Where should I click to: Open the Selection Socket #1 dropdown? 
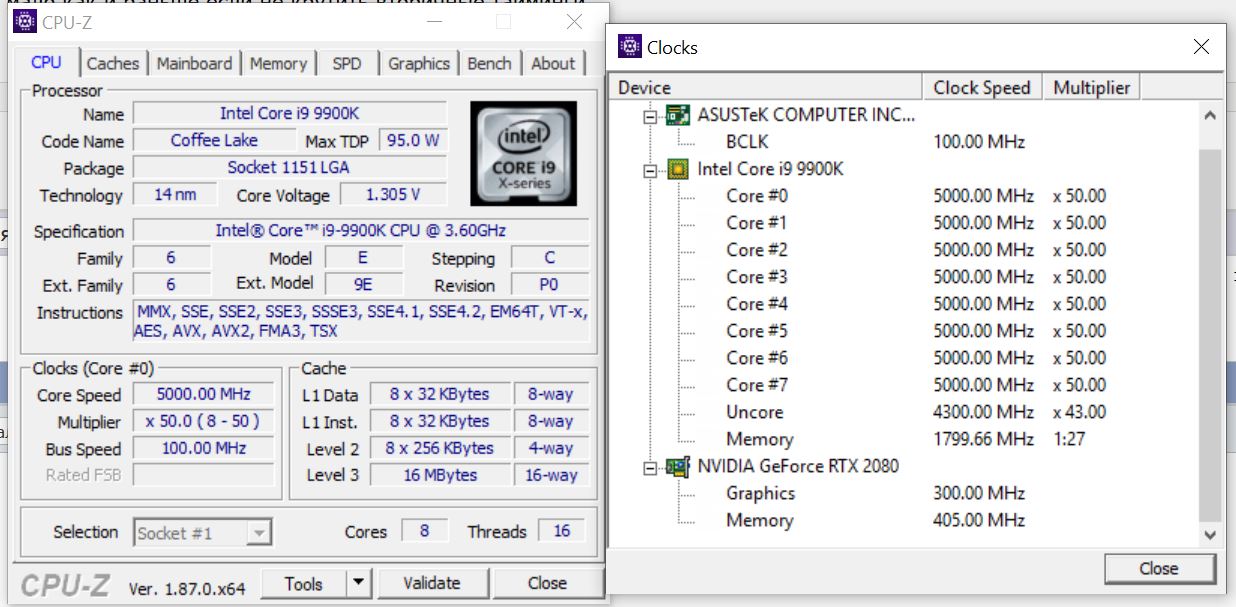(259, 533)
